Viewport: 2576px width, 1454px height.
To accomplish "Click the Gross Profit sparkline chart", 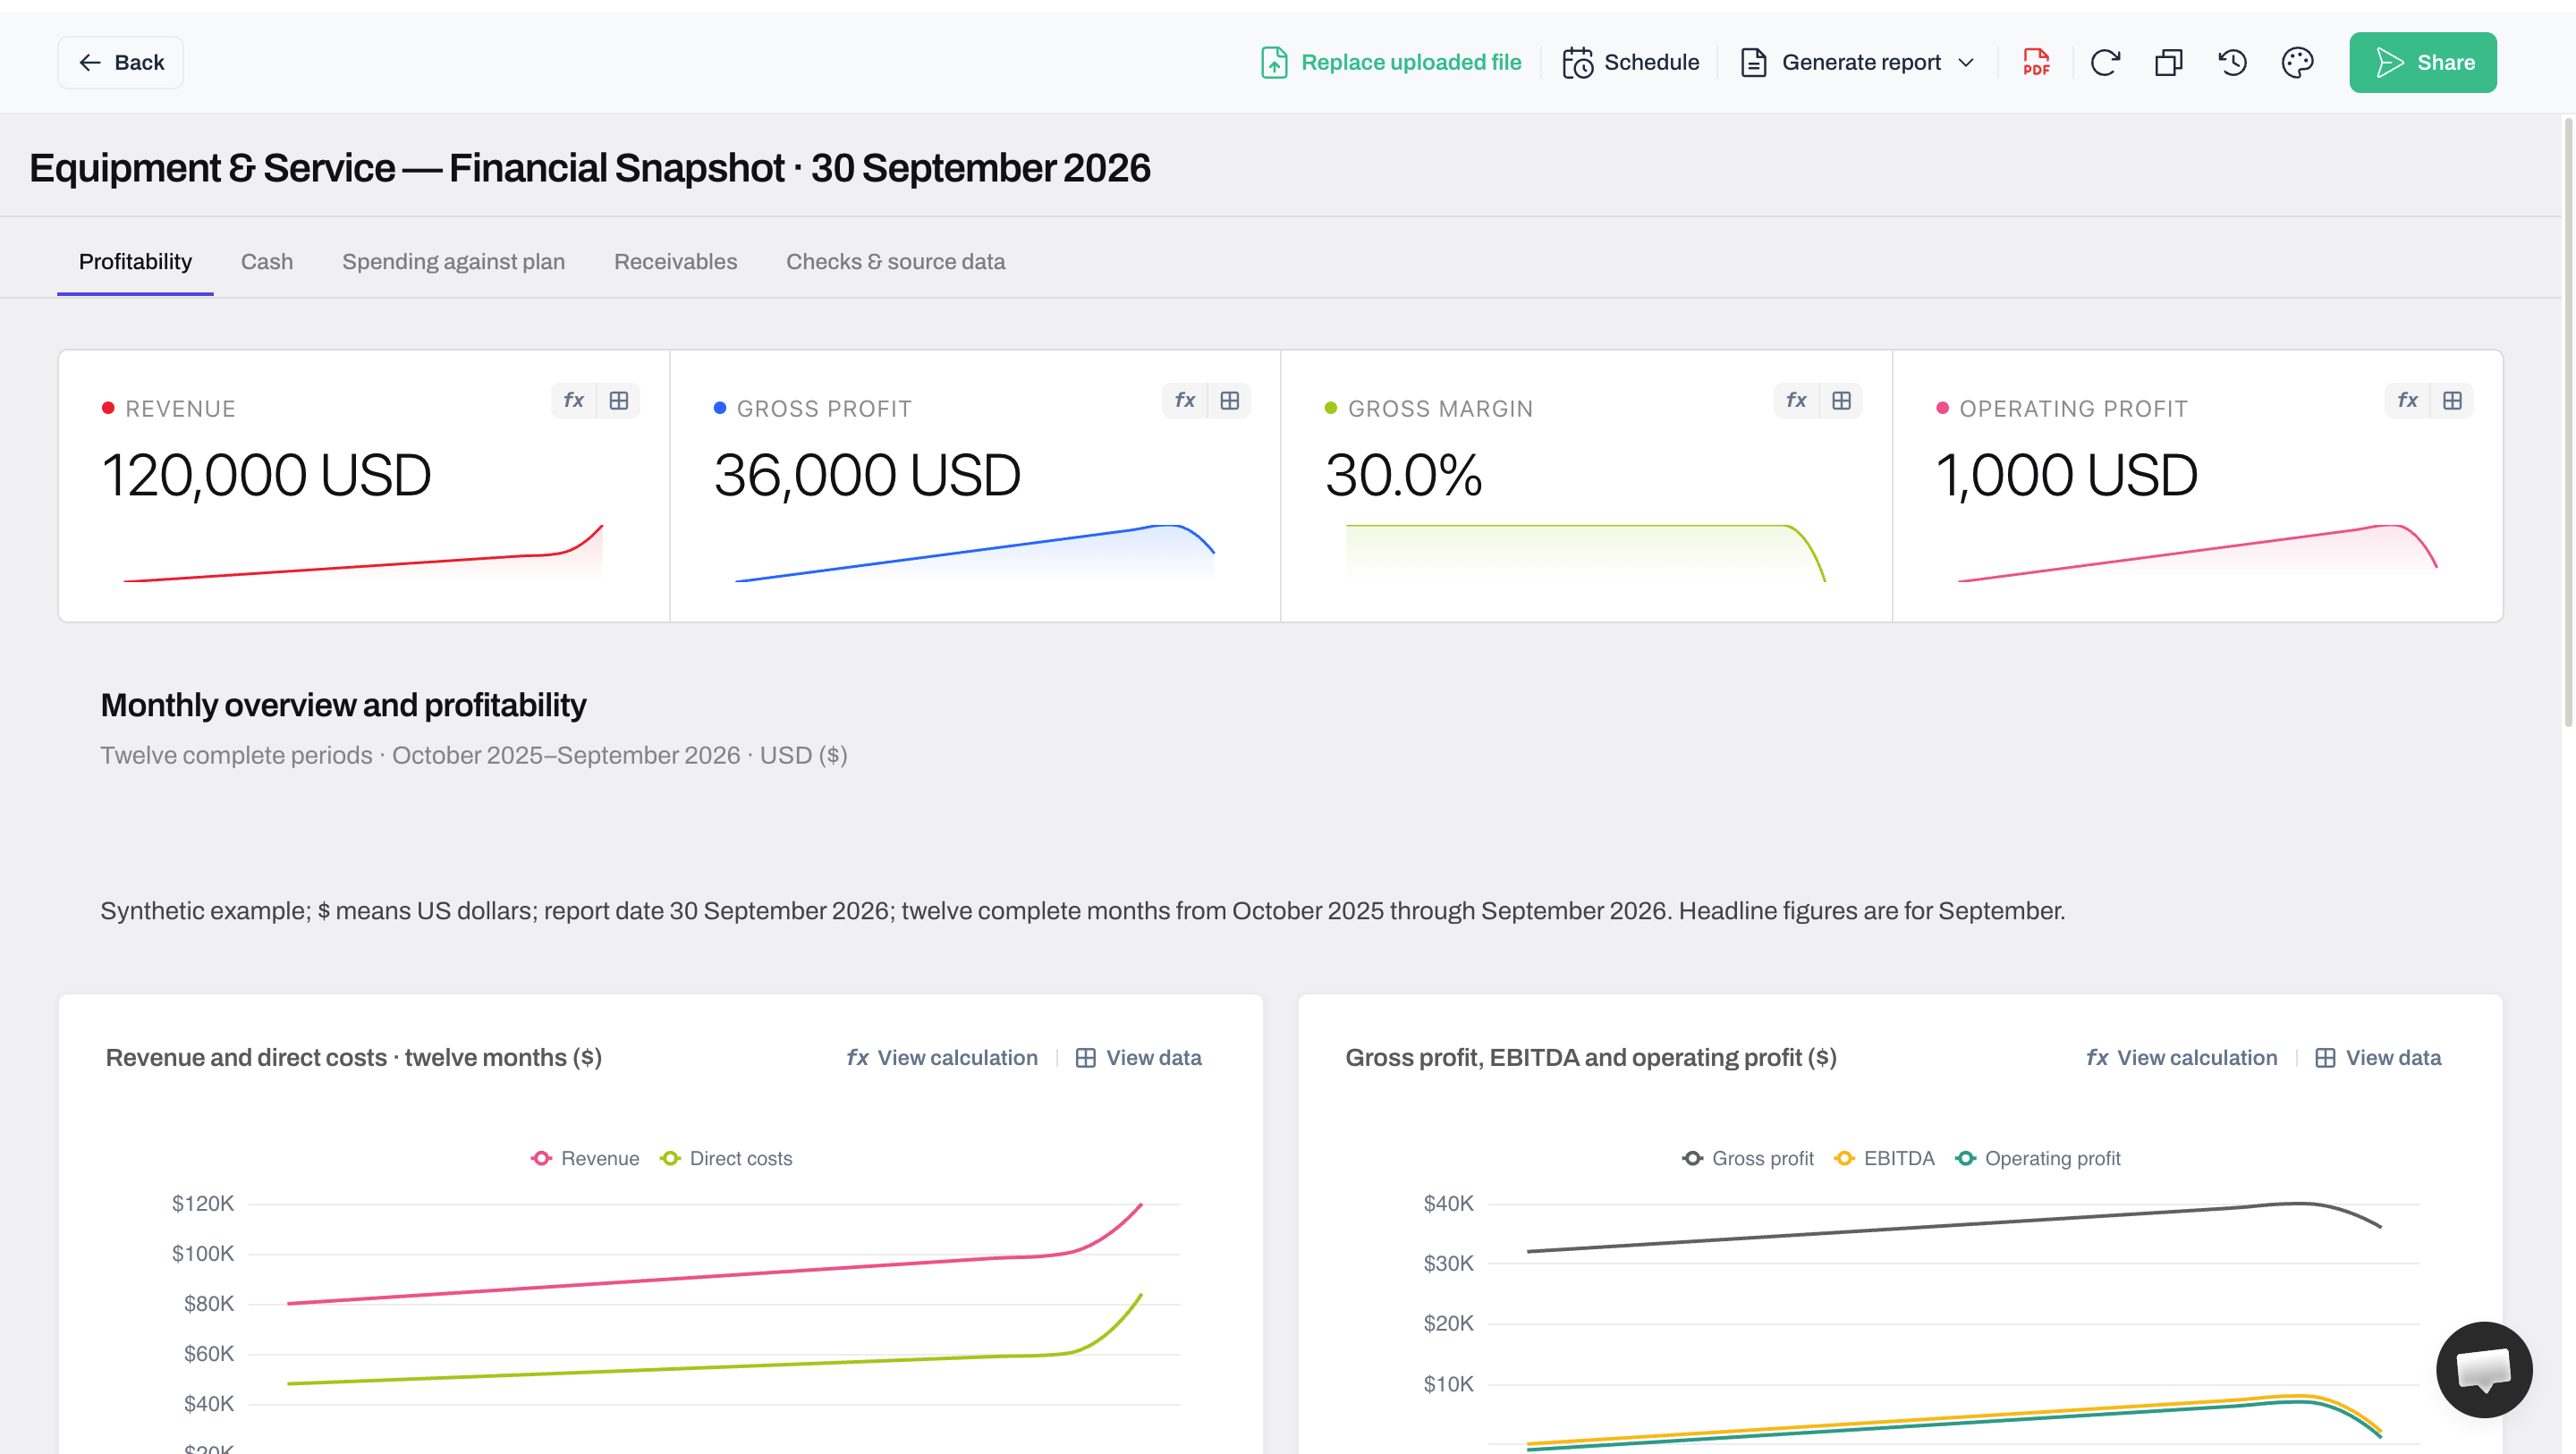I will pos(974,553).
